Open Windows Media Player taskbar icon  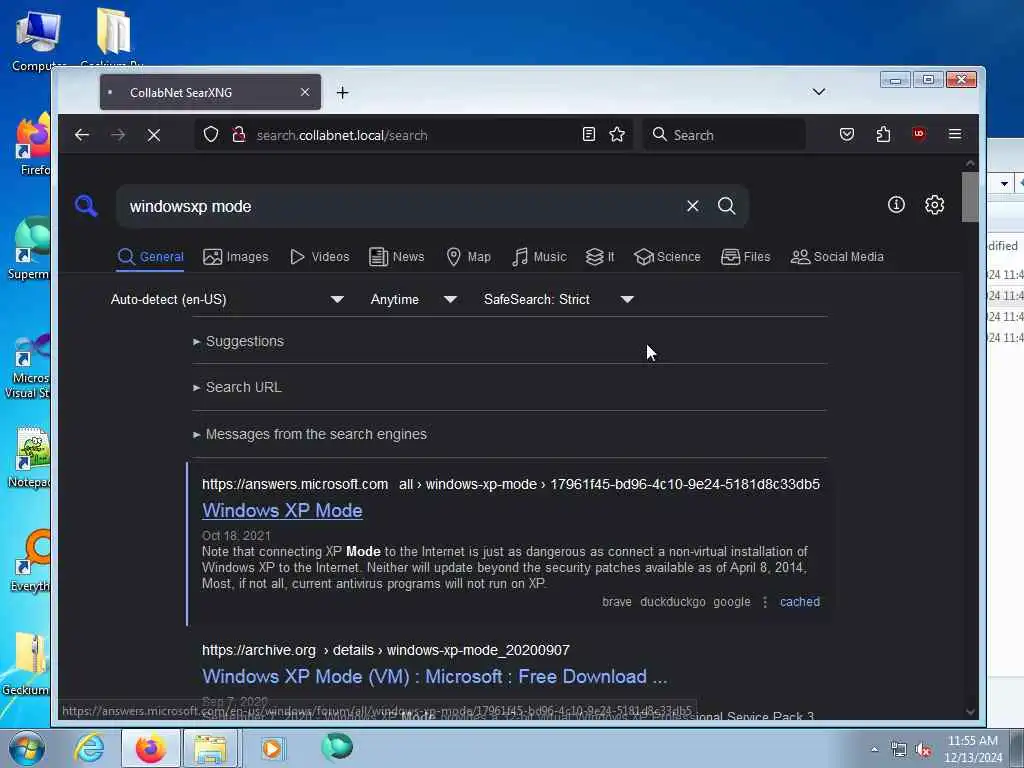coord(272,748)
